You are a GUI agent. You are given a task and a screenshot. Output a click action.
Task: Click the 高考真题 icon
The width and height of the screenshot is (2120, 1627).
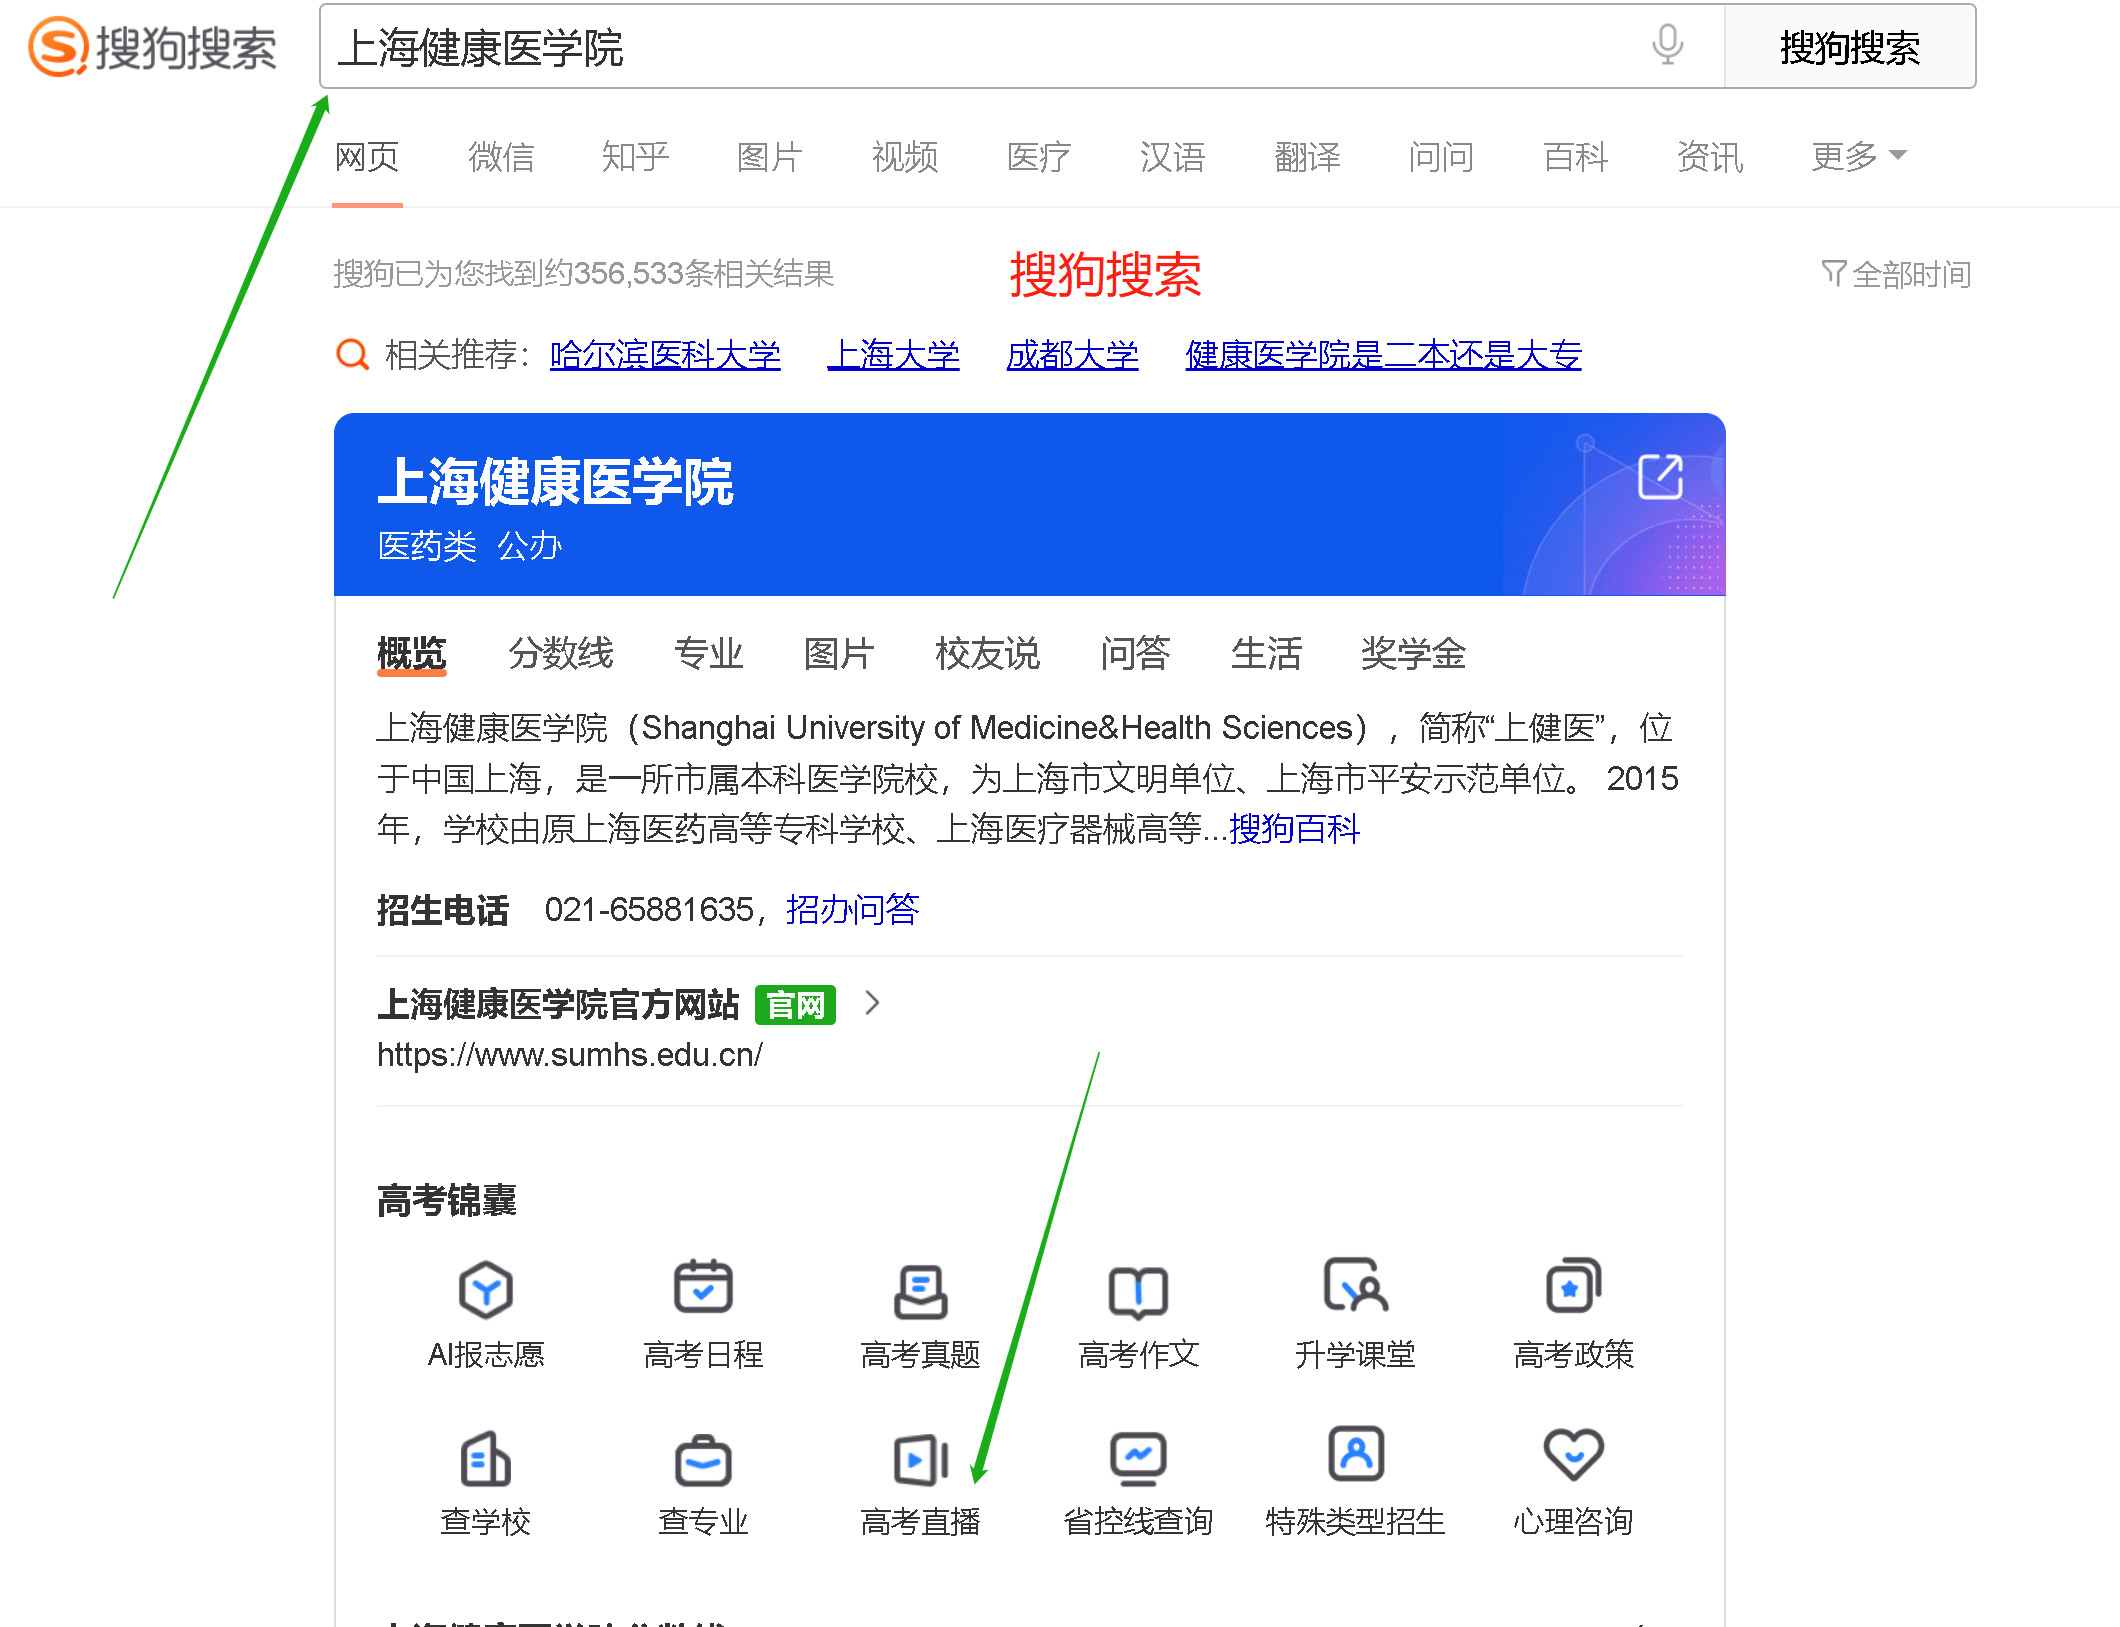[x=920, y=1289]
